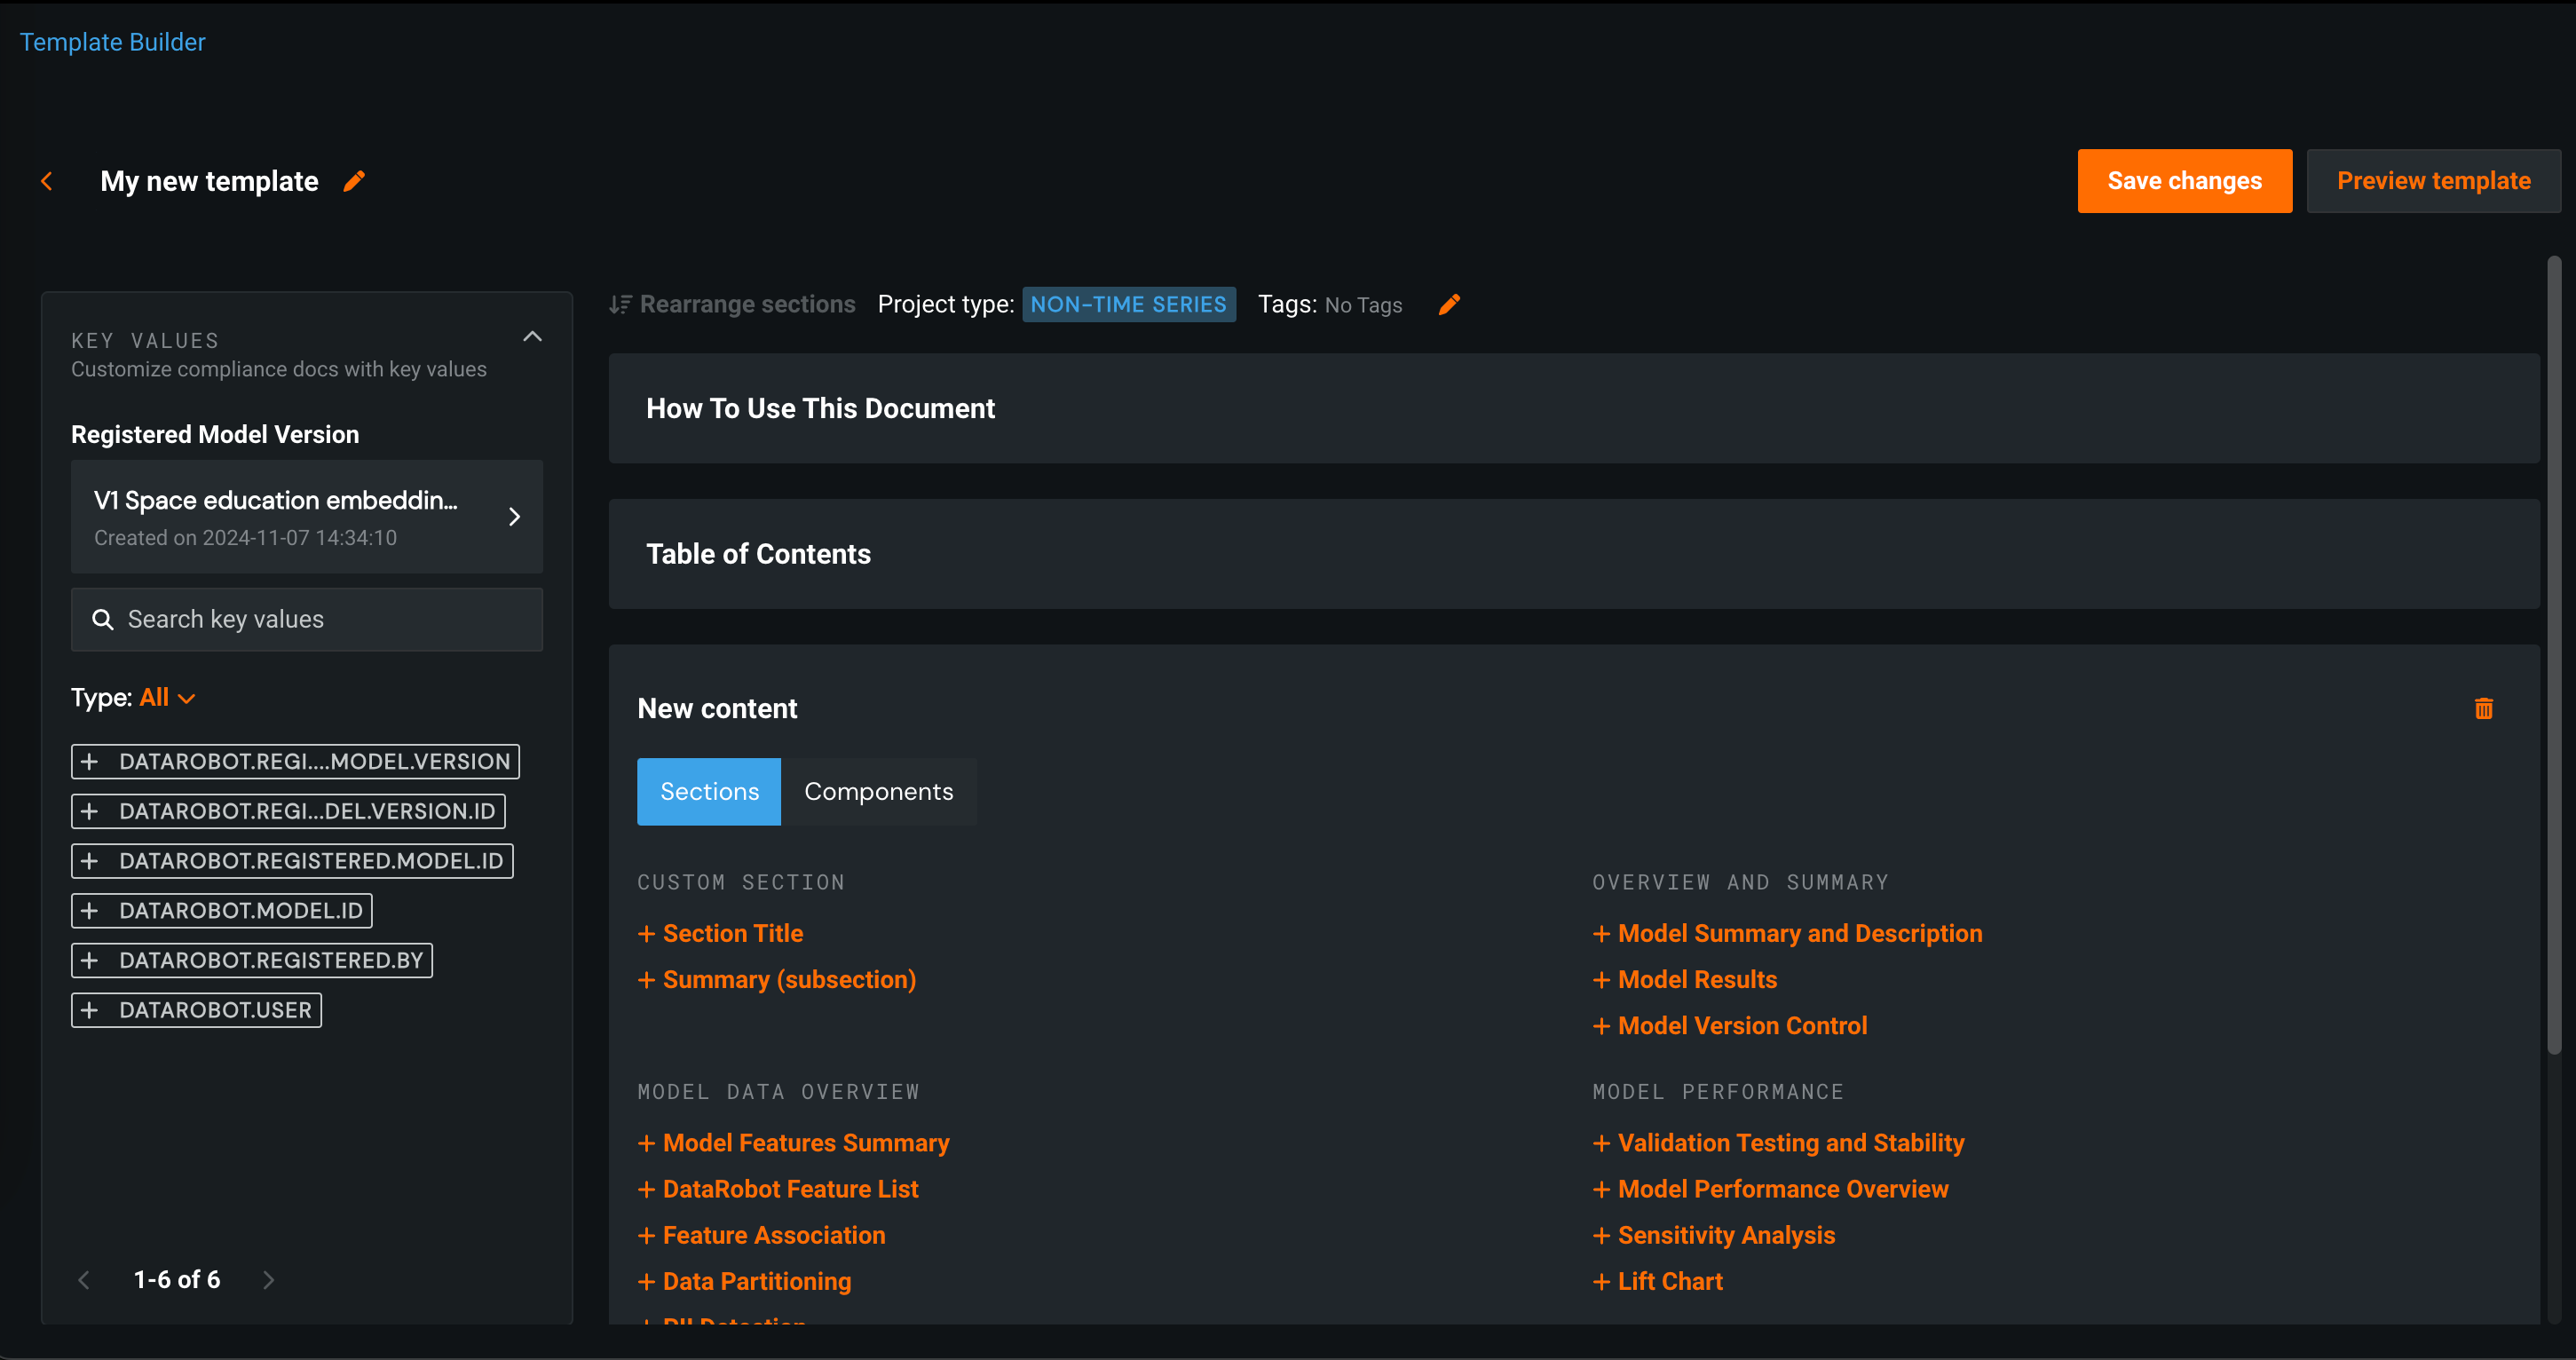This screenshot has height=1360, width=2576.
Task: Go to next key values page
Action: [268, 1280]
